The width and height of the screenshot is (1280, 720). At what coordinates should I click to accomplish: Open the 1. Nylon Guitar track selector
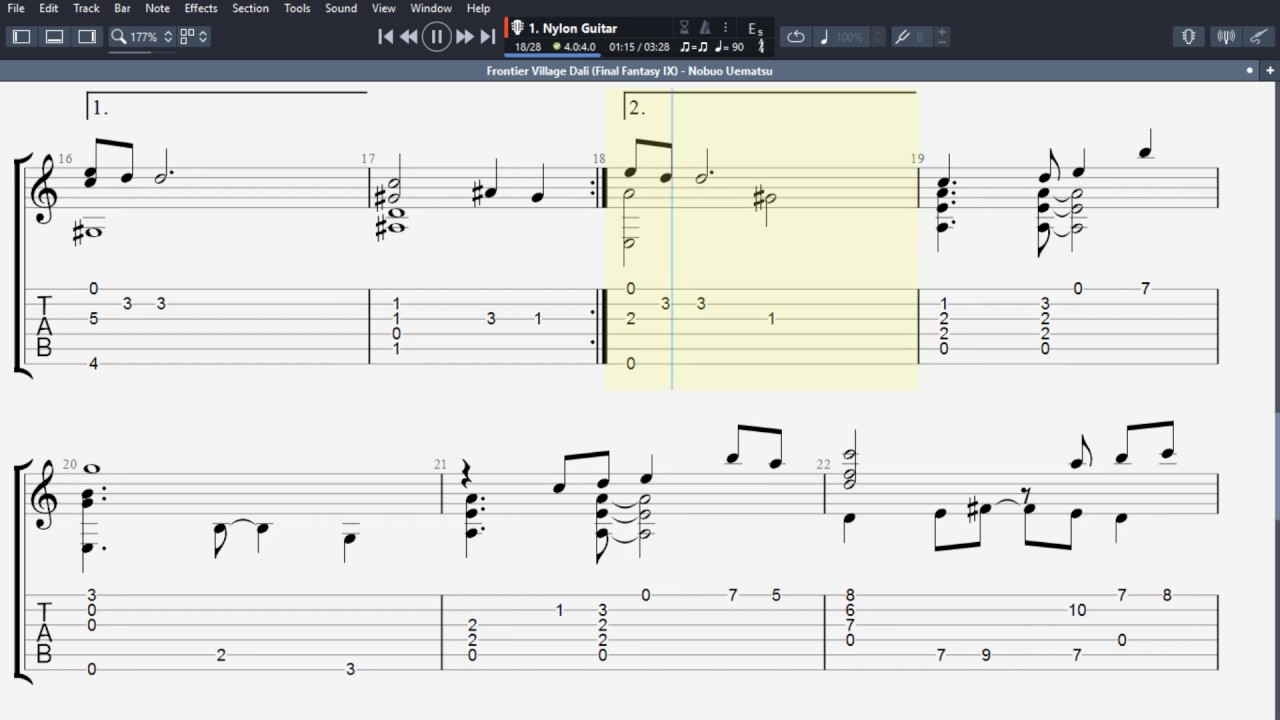573,28
